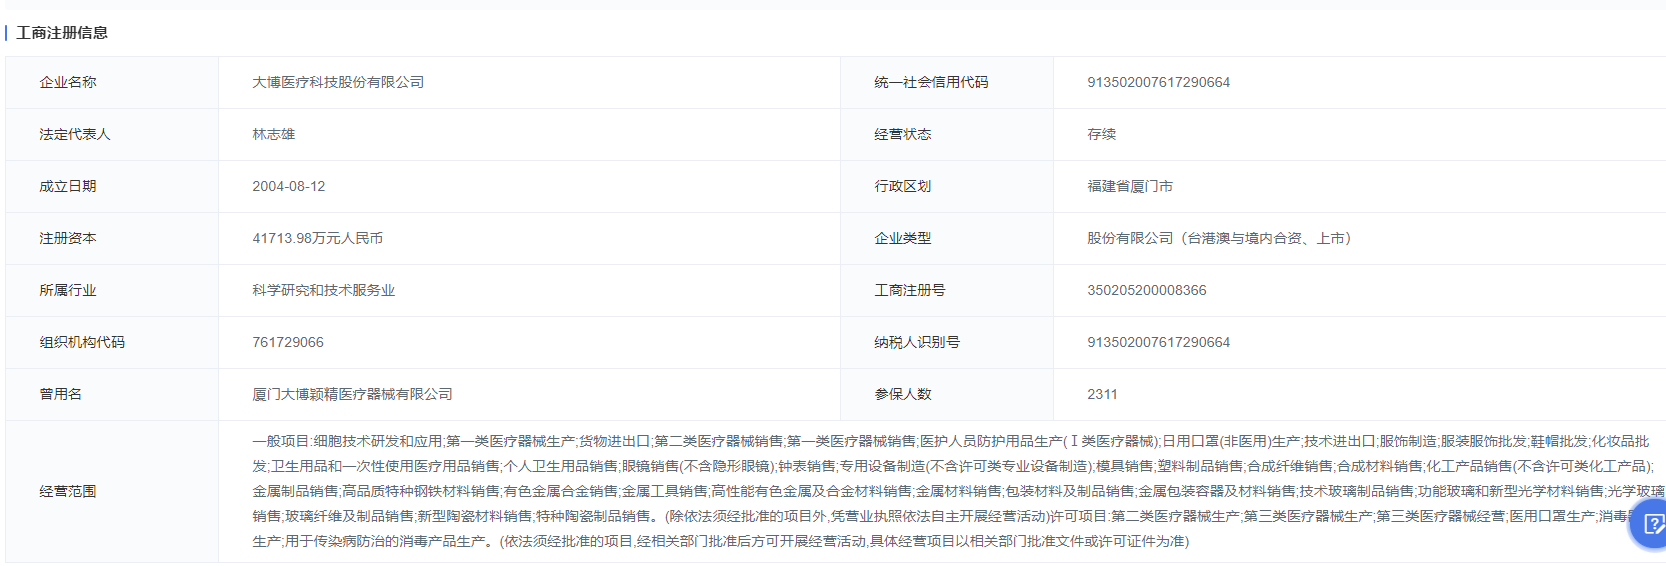Viewport: 1666px width, 566px height.
Task: Click the 行政区划 label
Action: (x=903, y=186)
